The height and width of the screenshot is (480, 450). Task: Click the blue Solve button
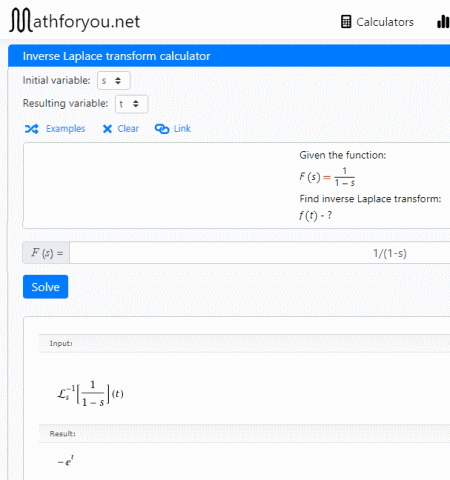coord(45,287)
